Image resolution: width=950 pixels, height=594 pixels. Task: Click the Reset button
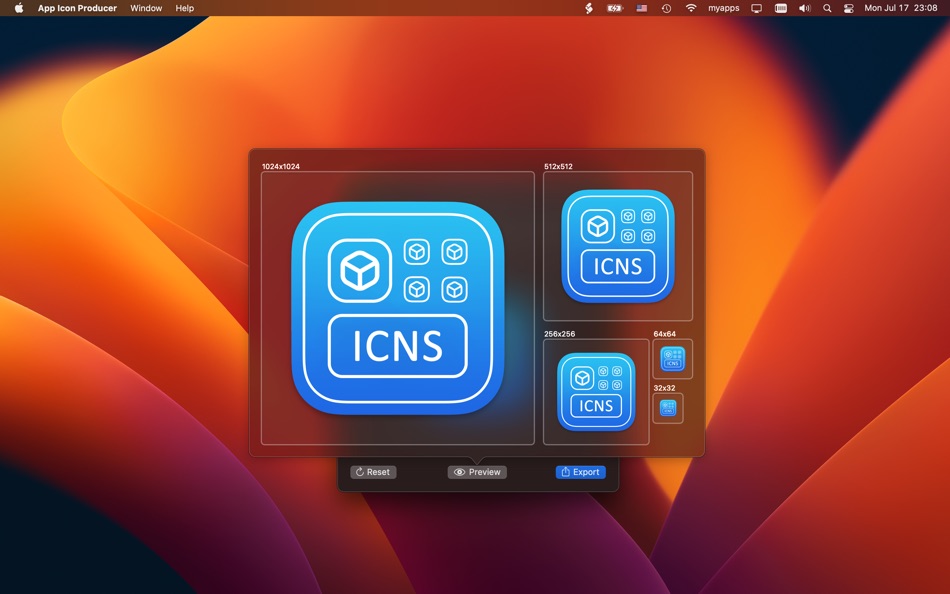(x=373, y=472)
